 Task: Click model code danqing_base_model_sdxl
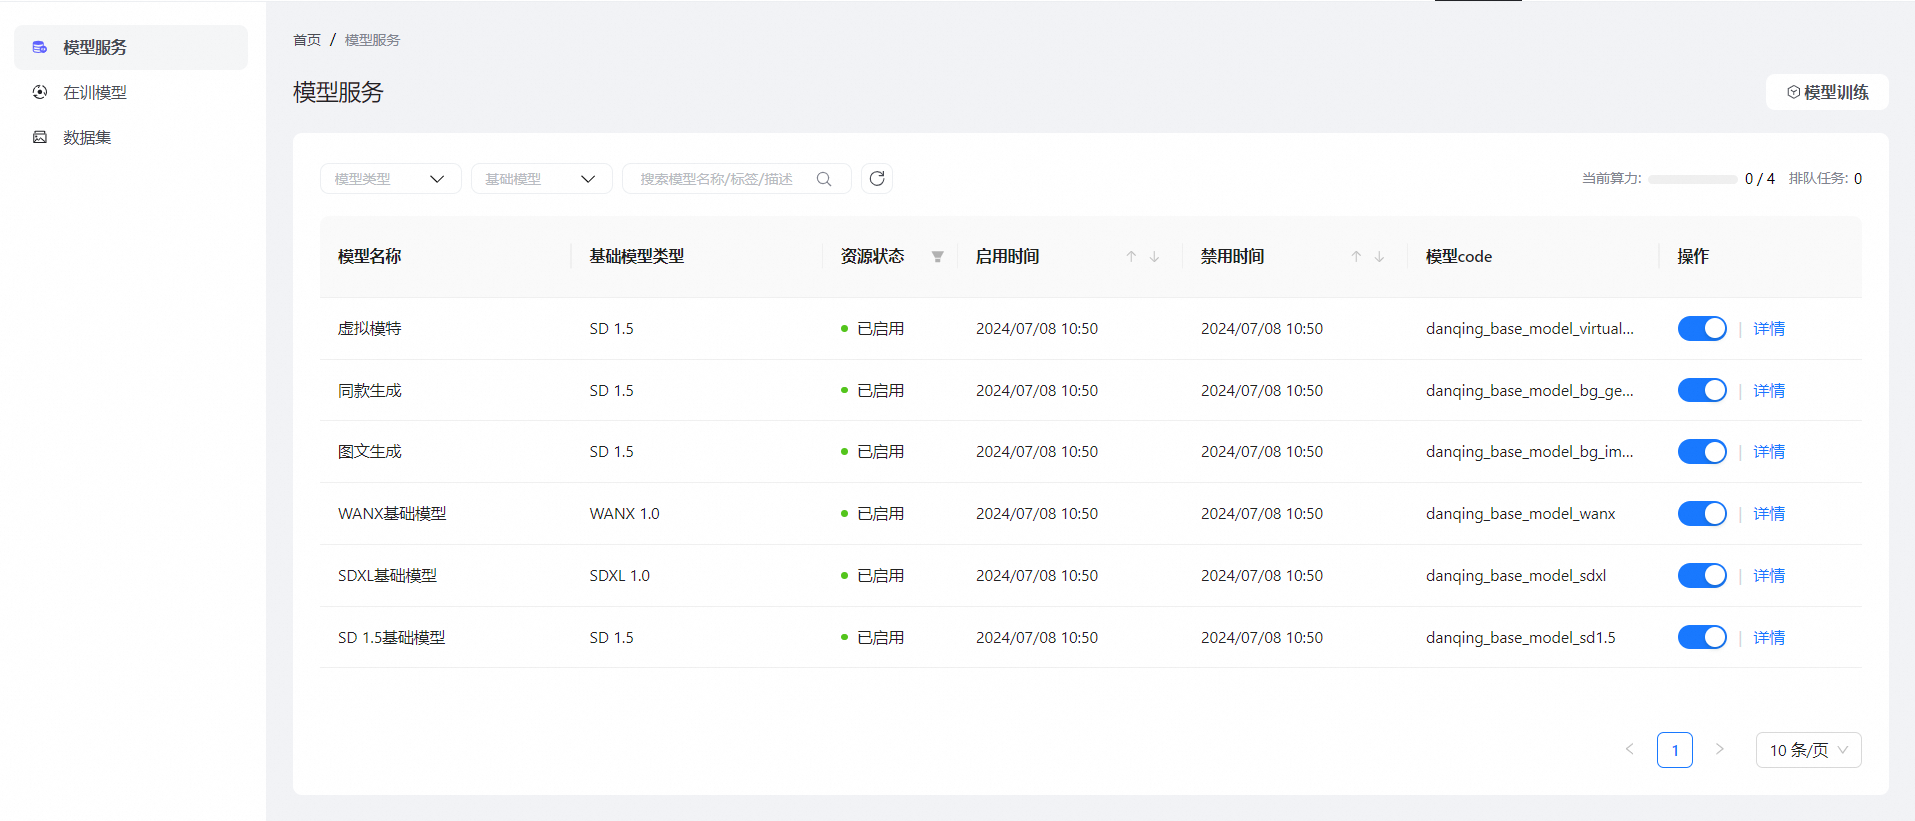point(1516,576)
